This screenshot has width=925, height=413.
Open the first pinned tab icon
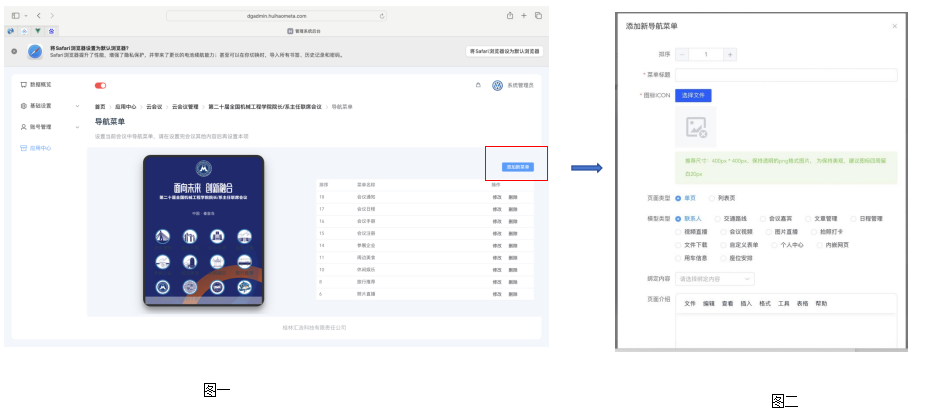point(11,31)
